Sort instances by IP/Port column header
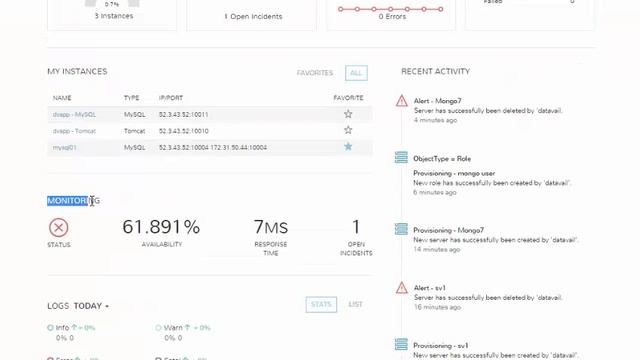 point(171,98)
